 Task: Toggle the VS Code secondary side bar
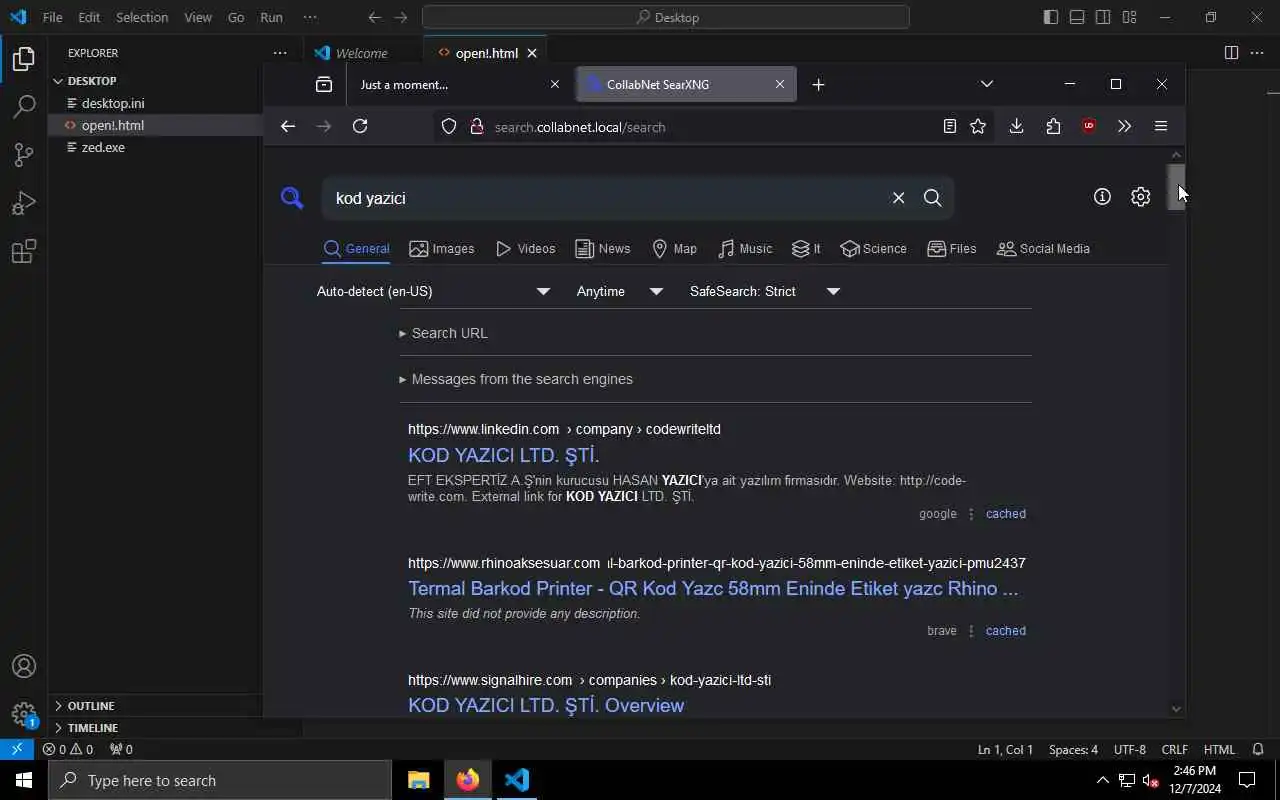coord(1103,17)
